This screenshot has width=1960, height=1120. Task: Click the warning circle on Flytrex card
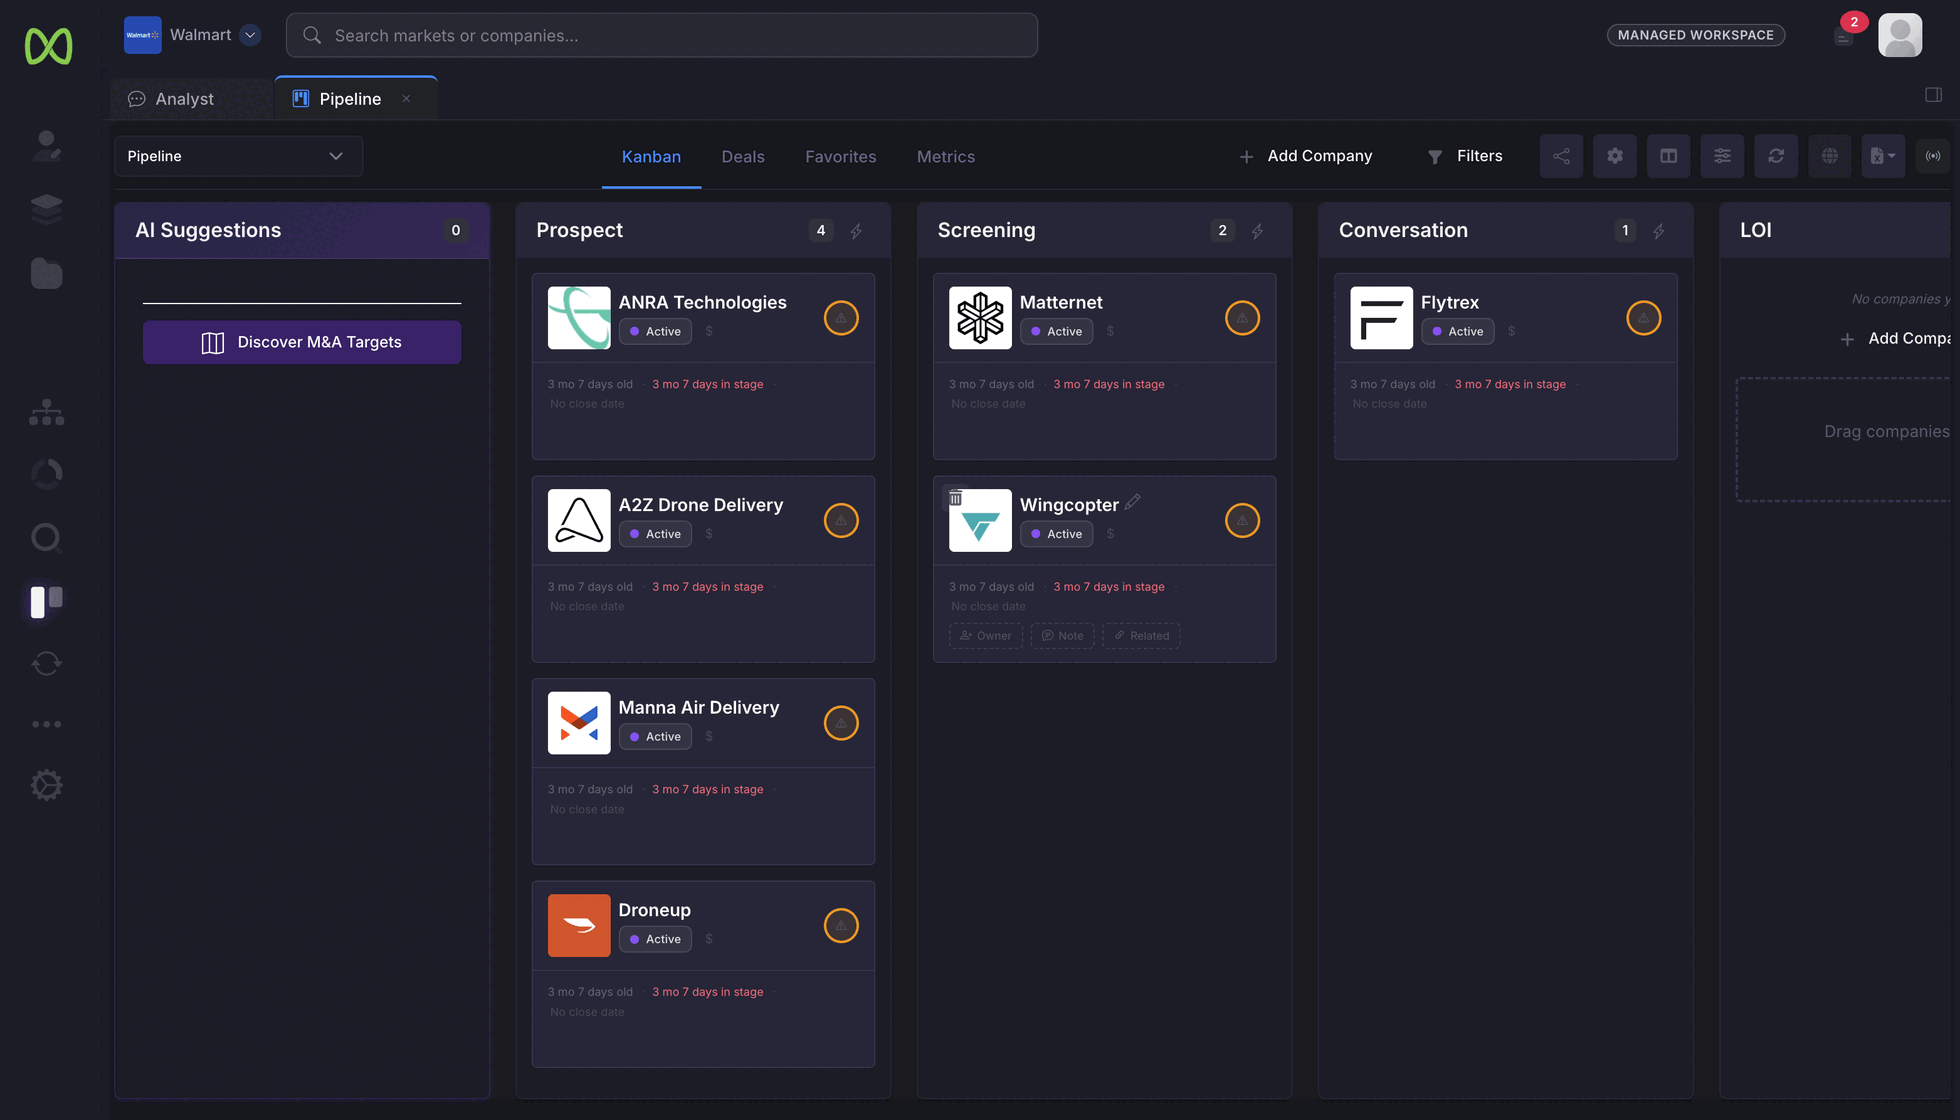(x=1644, y=318)
